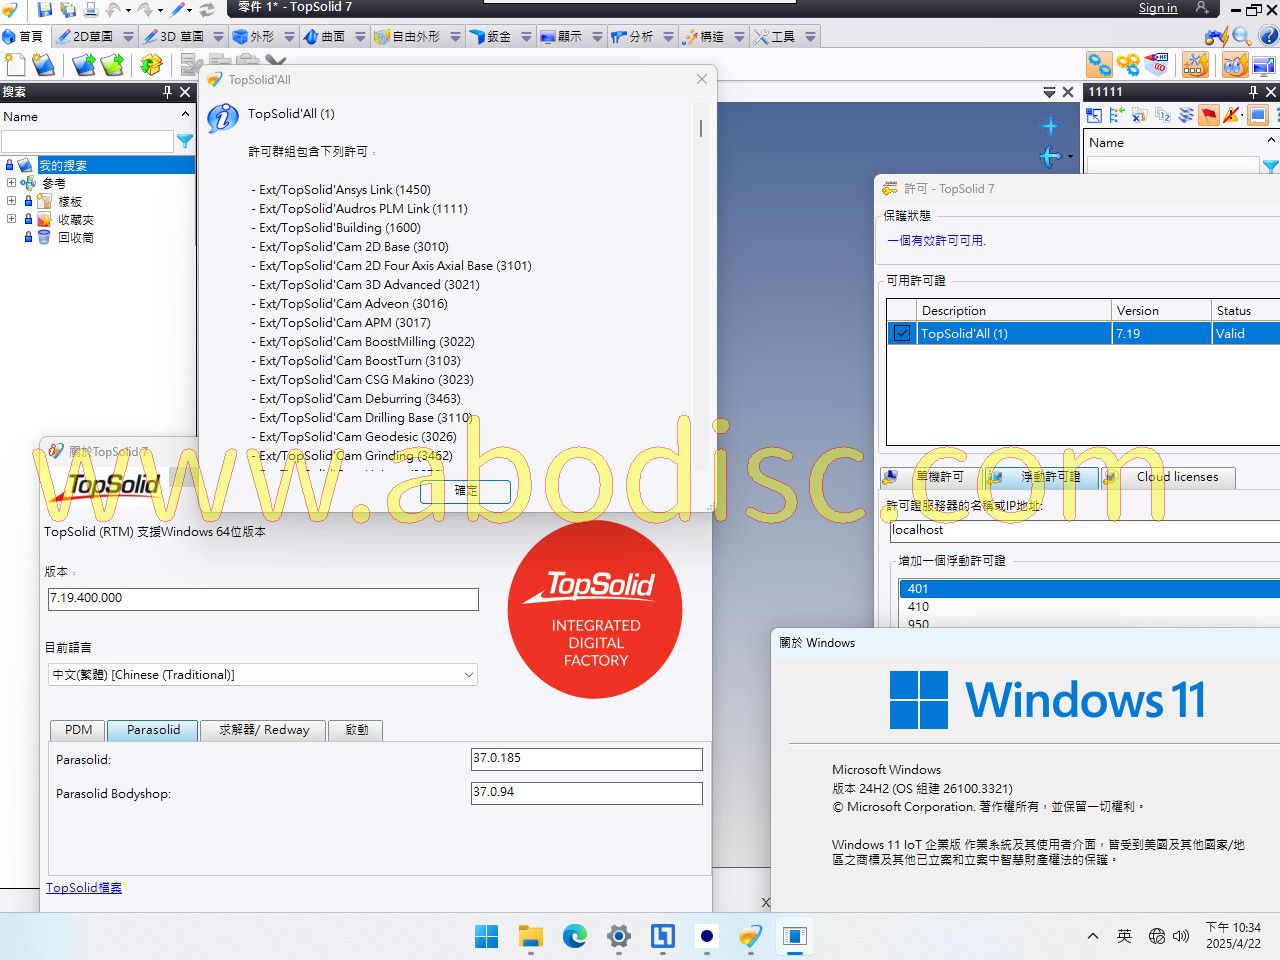Click the funnel filter icon in search panel
Viewport: 1280px width, 960px height.
pos(185,142)
